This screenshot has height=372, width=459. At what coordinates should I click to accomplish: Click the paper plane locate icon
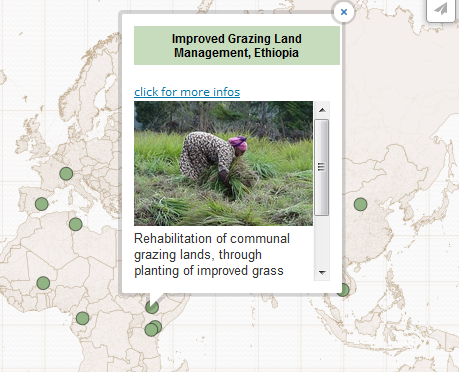click(441, 9)
